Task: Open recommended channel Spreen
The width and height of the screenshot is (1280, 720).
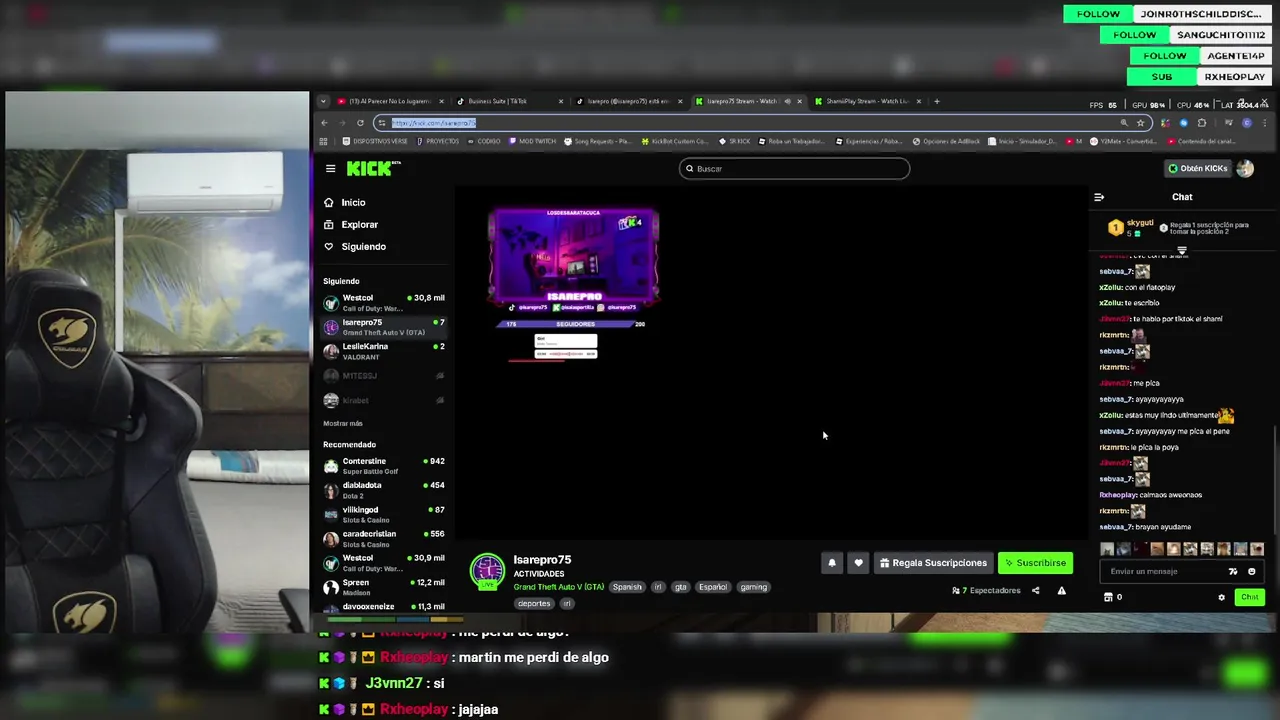Action: tap(384, 587)
